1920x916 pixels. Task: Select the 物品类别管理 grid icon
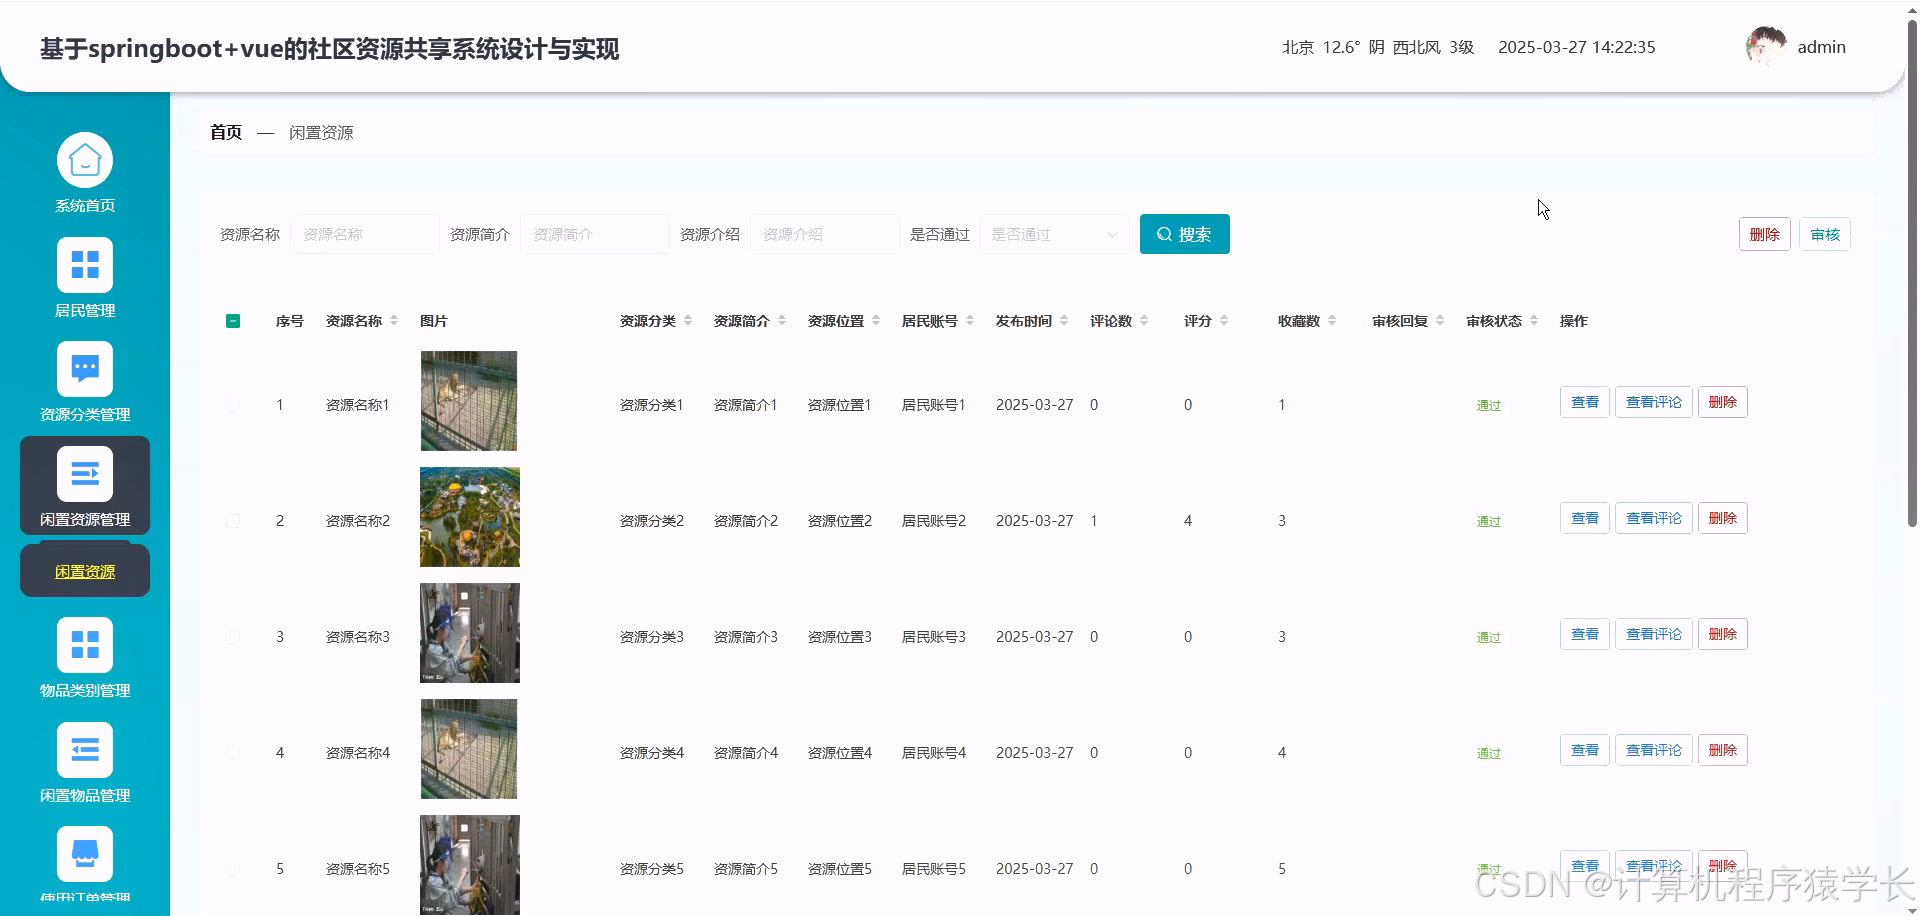85,643
